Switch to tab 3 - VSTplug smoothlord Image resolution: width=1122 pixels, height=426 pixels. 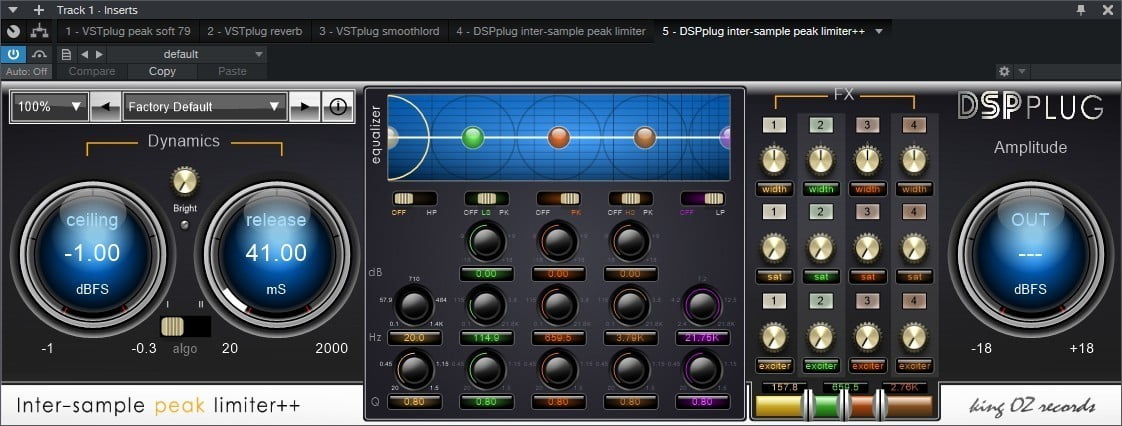click(379, 32)
